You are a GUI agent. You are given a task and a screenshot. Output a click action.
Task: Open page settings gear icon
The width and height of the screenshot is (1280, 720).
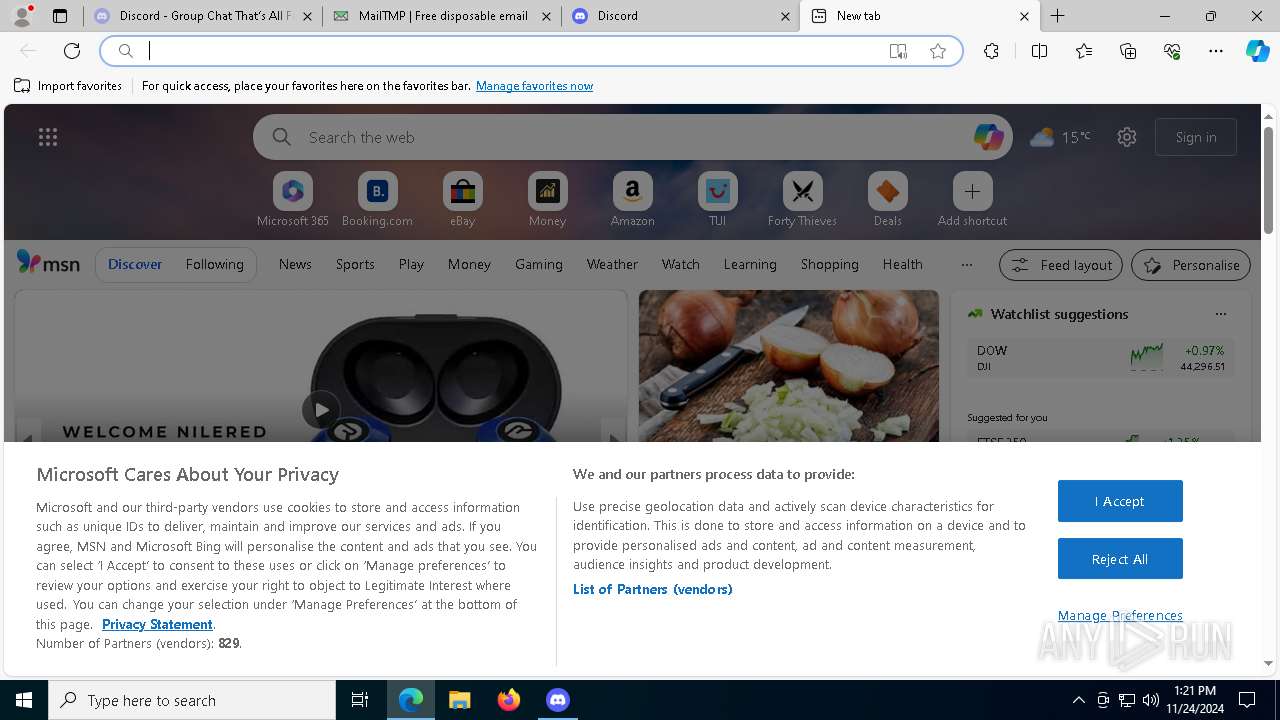pyautogui.click(x=1127, y=137)
